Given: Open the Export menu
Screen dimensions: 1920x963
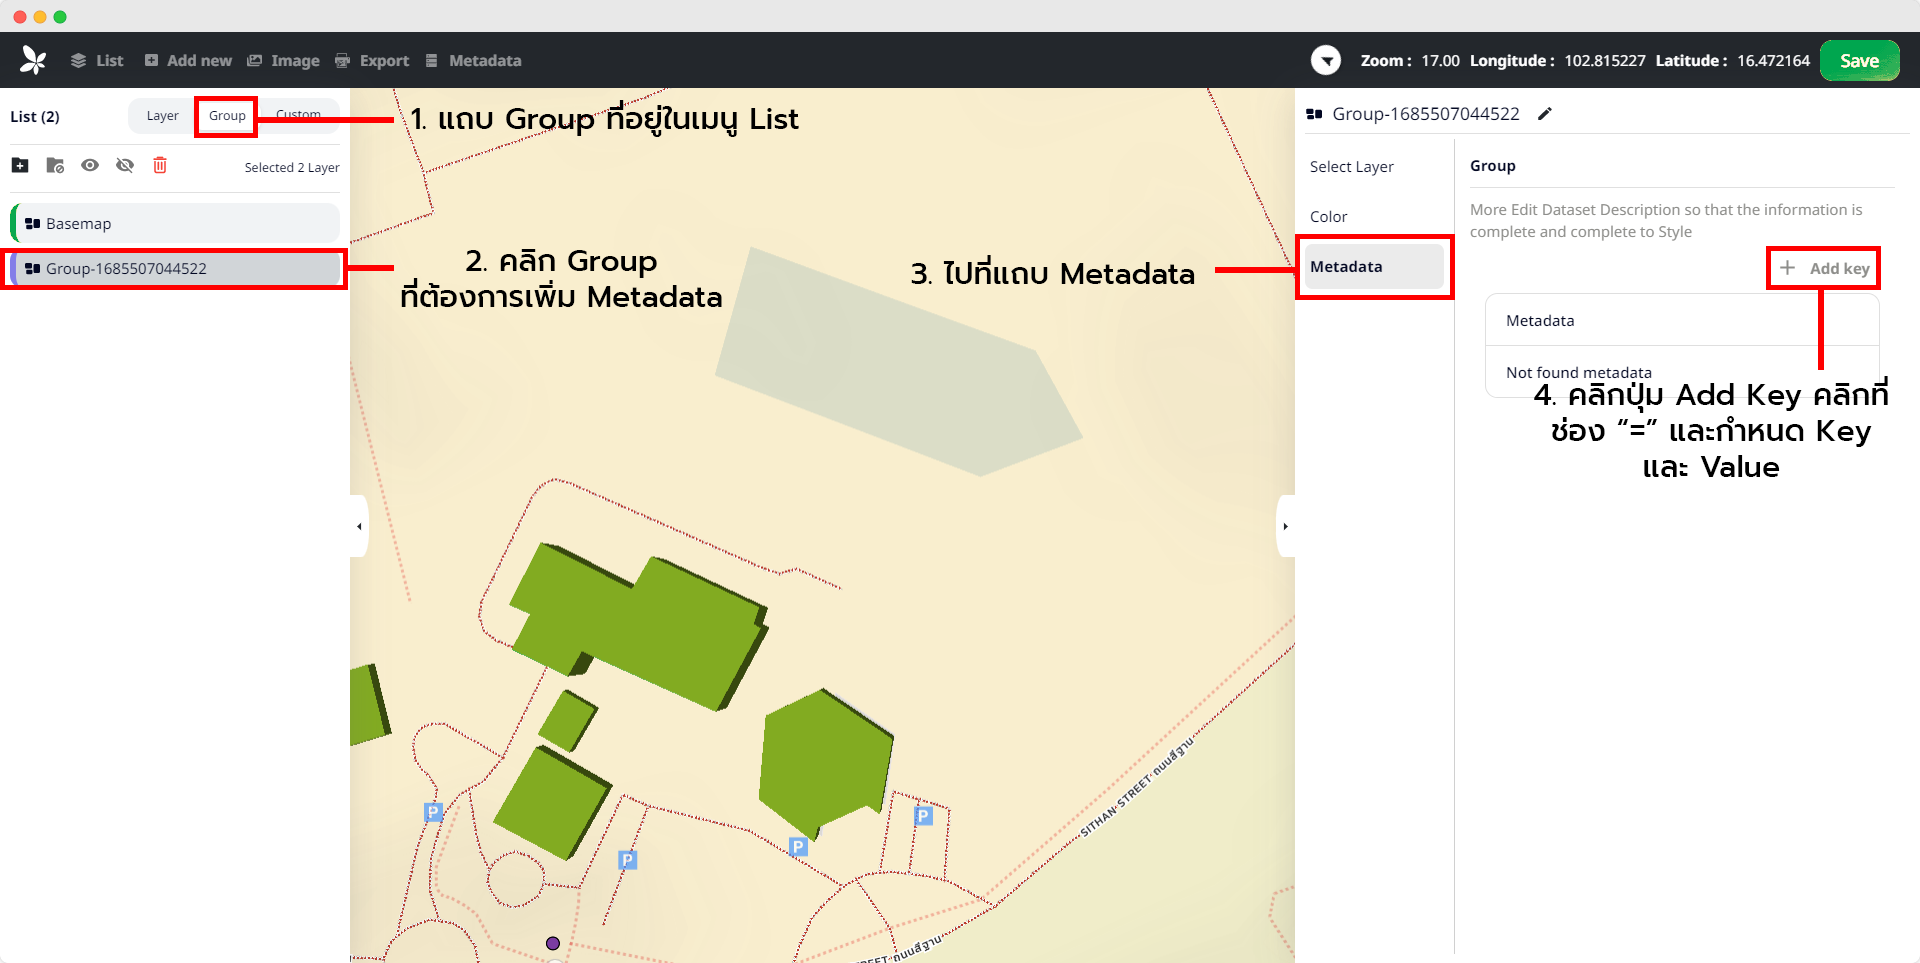Looking at the screenshot, I should 372,60.
